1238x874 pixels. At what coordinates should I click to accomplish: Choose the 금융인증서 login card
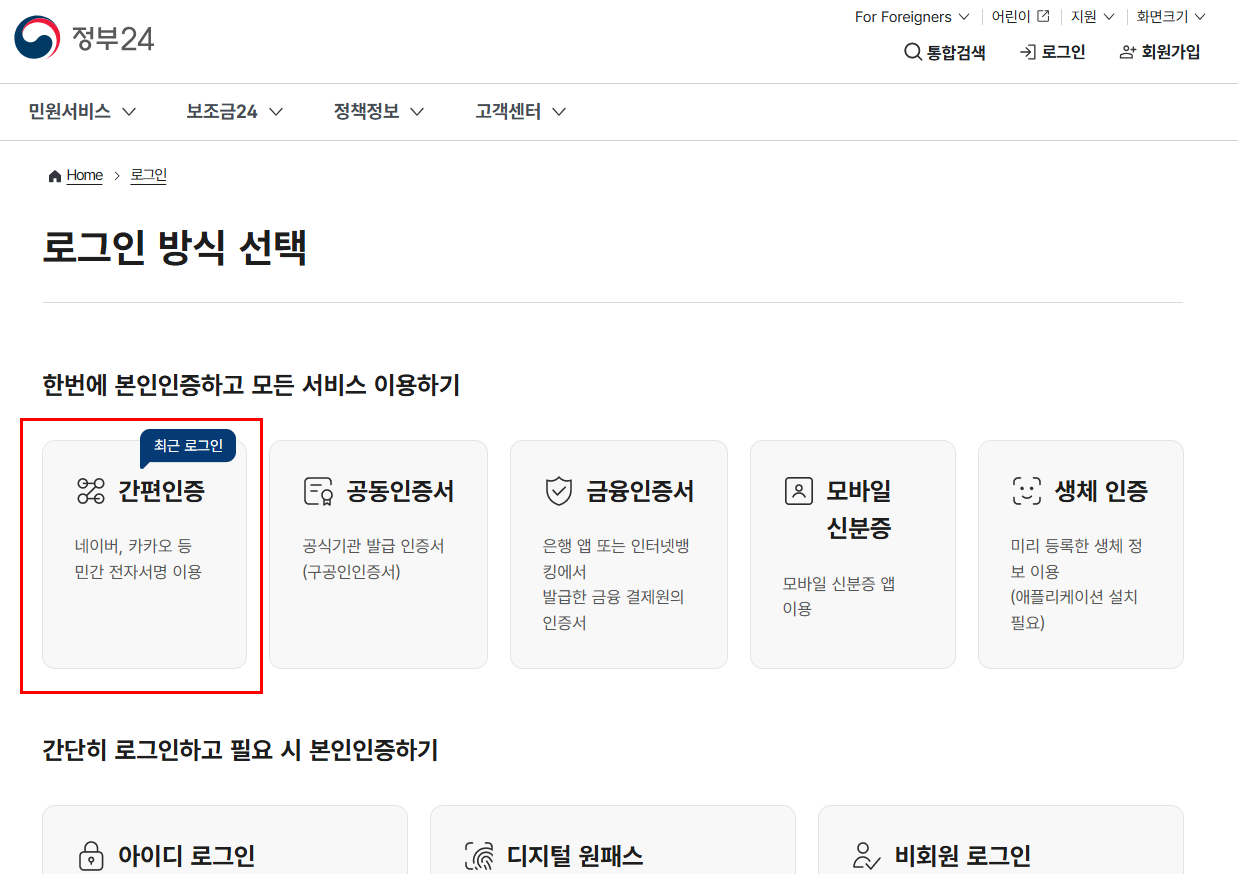click(x=619, y=554)
